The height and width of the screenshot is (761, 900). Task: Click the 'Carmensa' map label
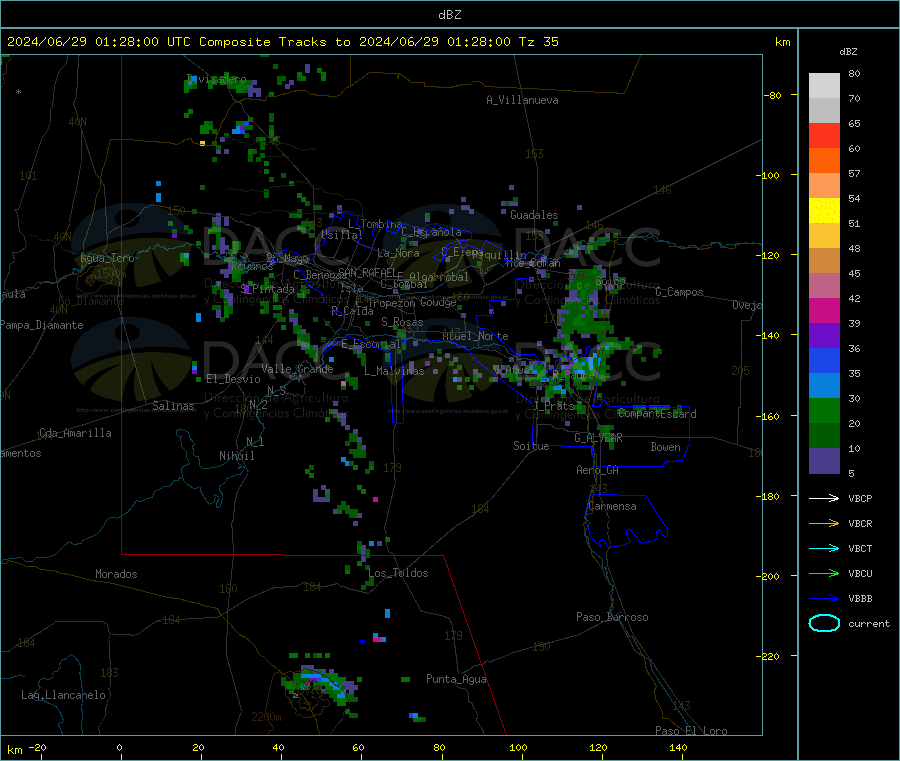612,507
